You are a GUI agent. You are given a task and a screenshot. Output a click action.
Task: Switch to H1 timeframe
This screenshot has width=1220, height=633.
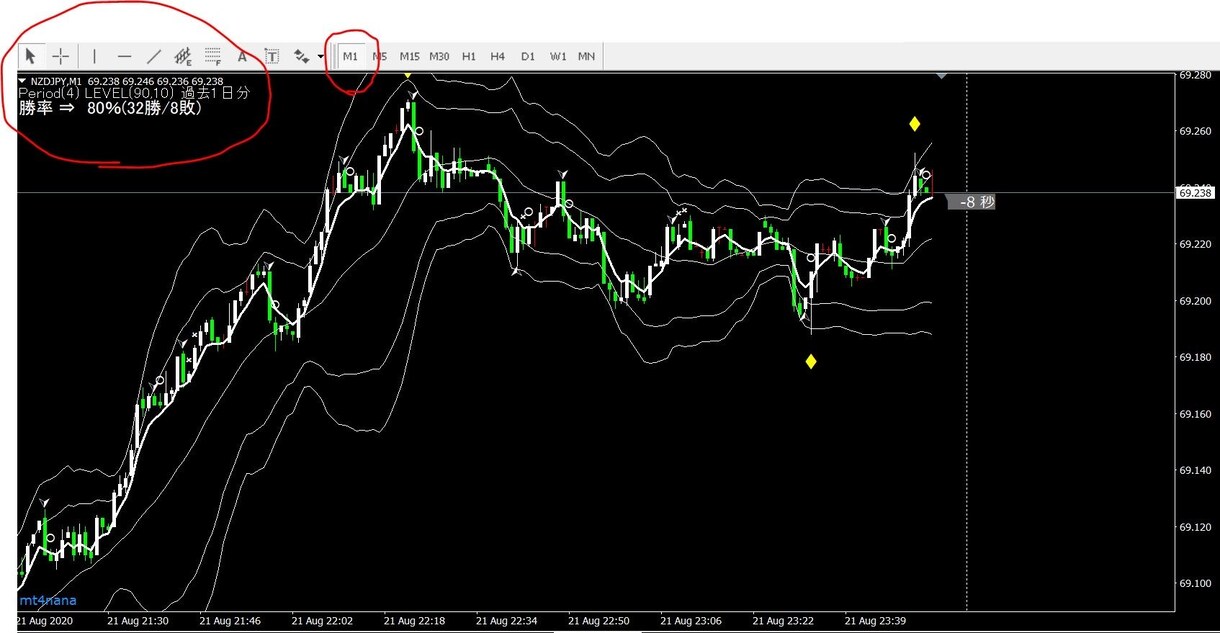[469, 56]
